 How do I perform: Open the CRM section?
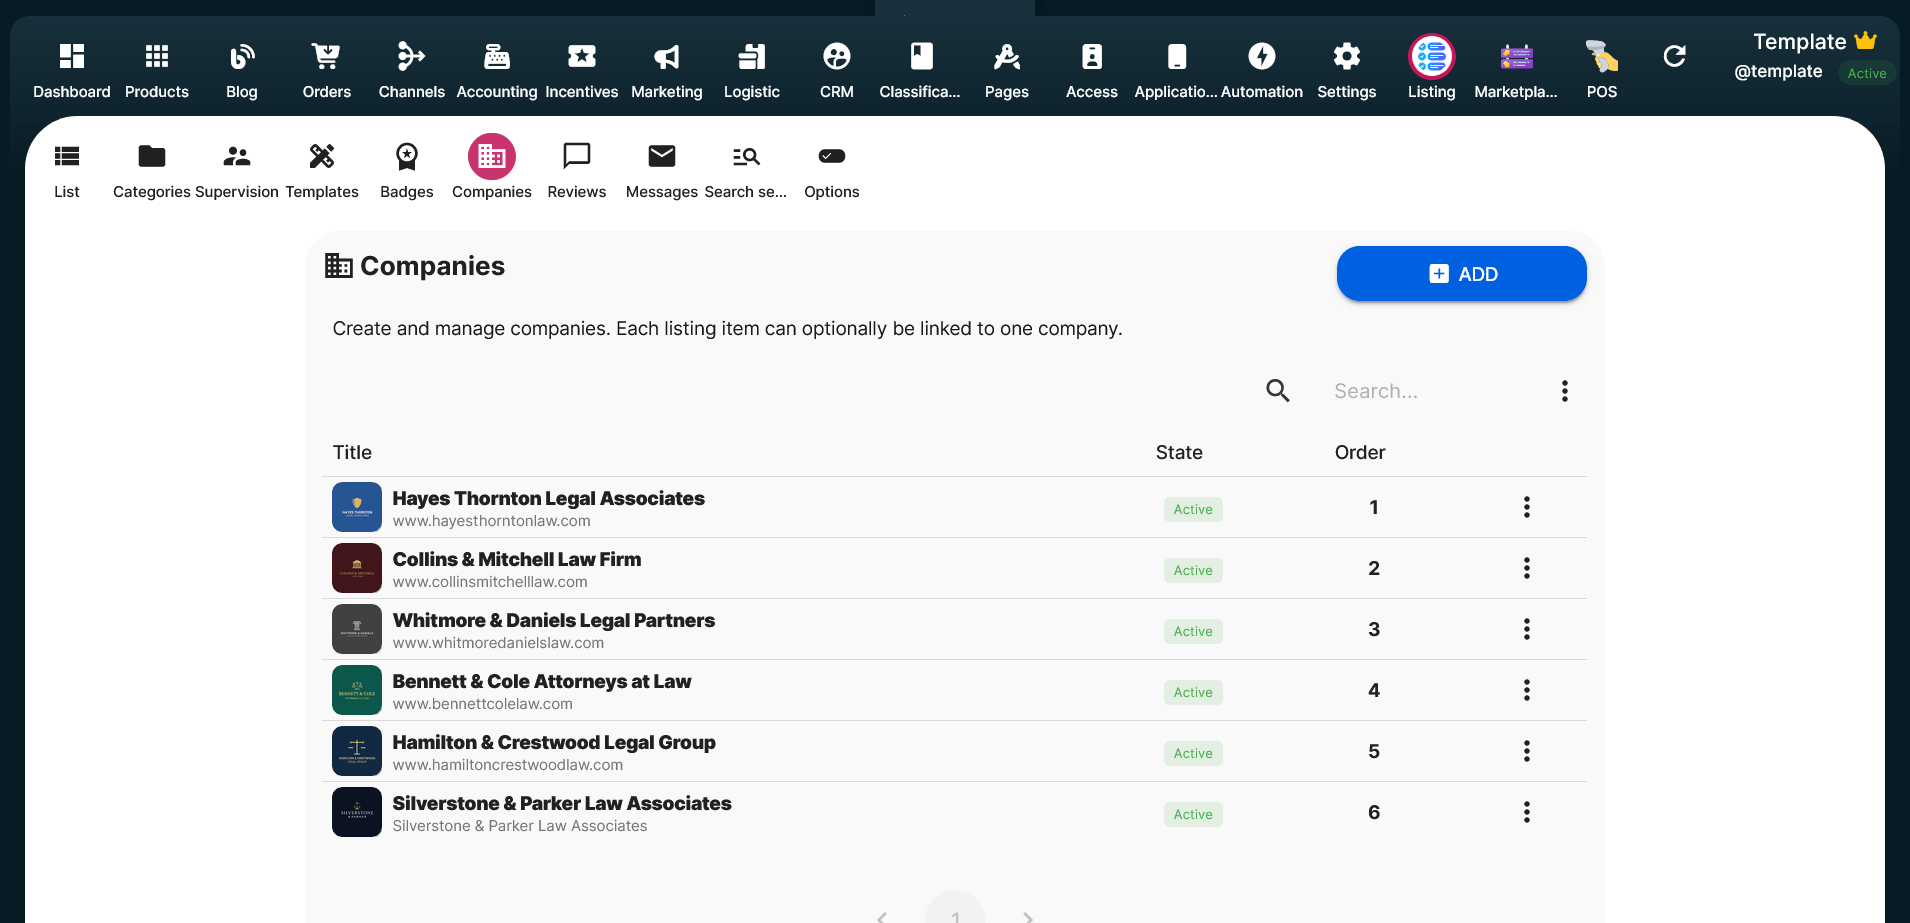coord(837,70)
